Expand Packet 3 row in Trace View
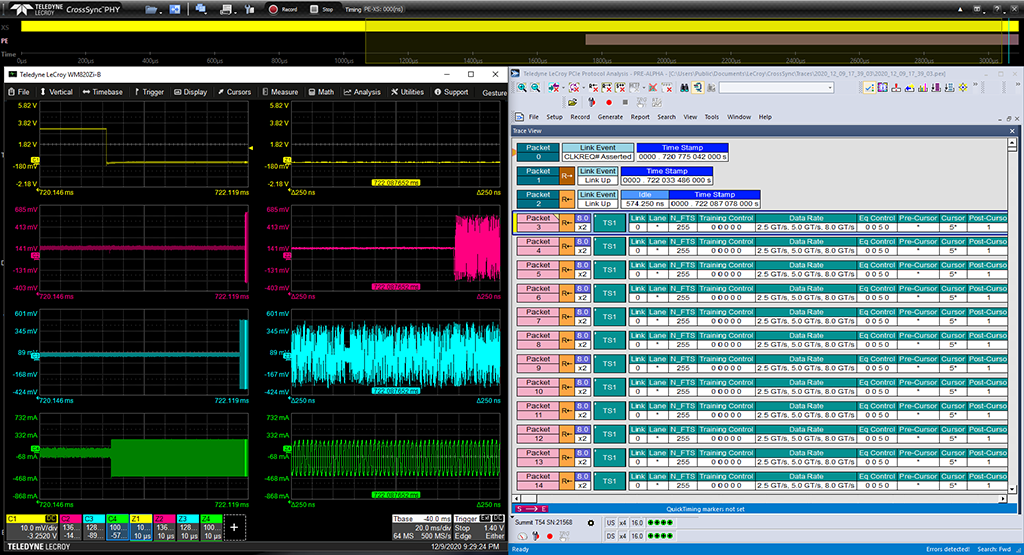Image resolution: width=1024 pixels, height=555 pixels. [537, 222]
